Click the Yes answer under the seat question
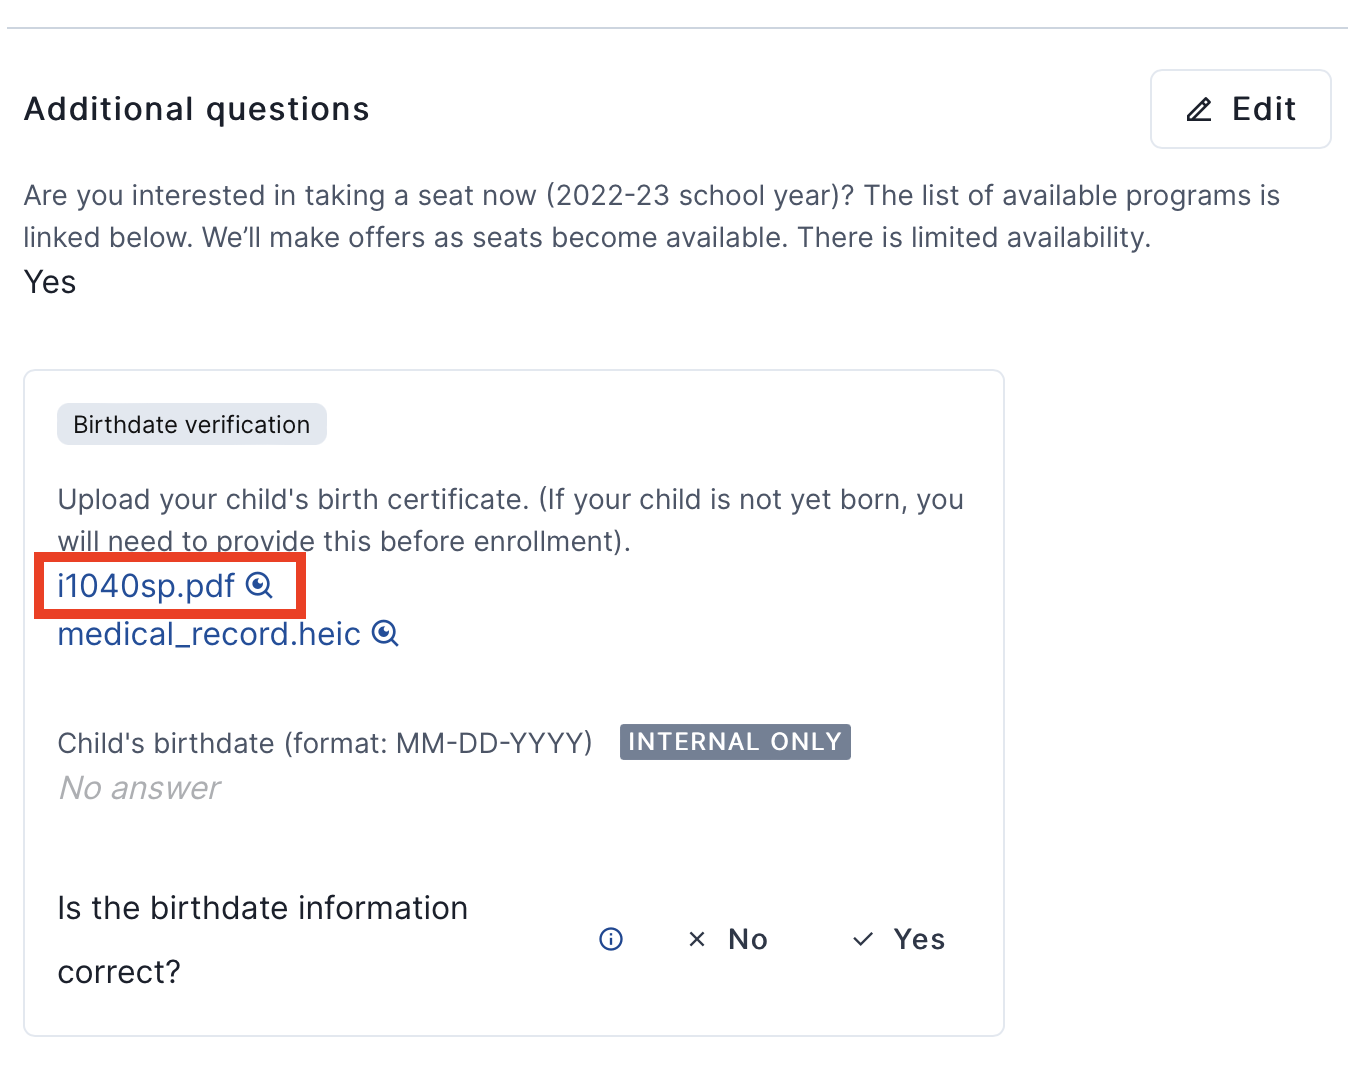The width and height of the screenshot is (1366, 1066). coord(50,282)
